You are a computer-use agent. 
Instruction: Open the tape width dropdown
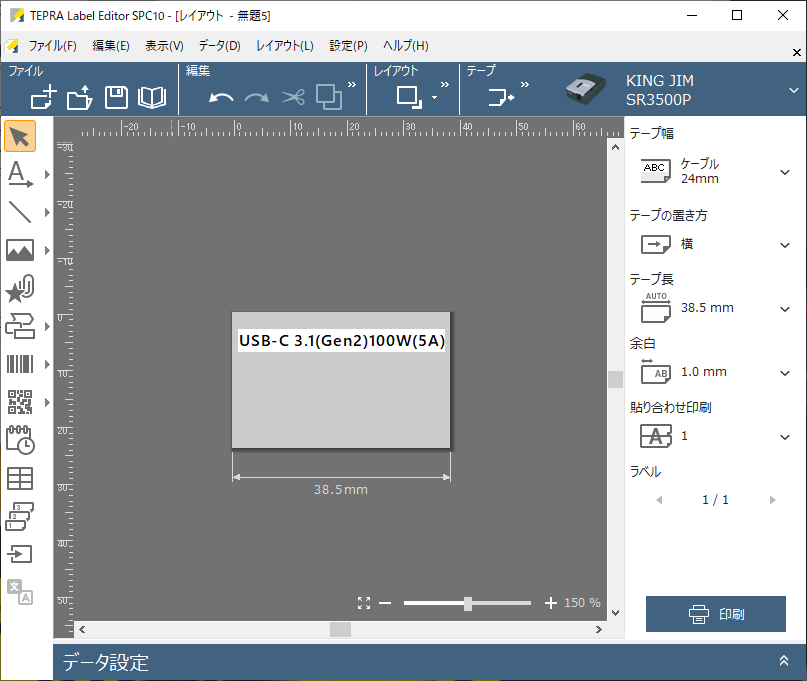click(785, 172)
